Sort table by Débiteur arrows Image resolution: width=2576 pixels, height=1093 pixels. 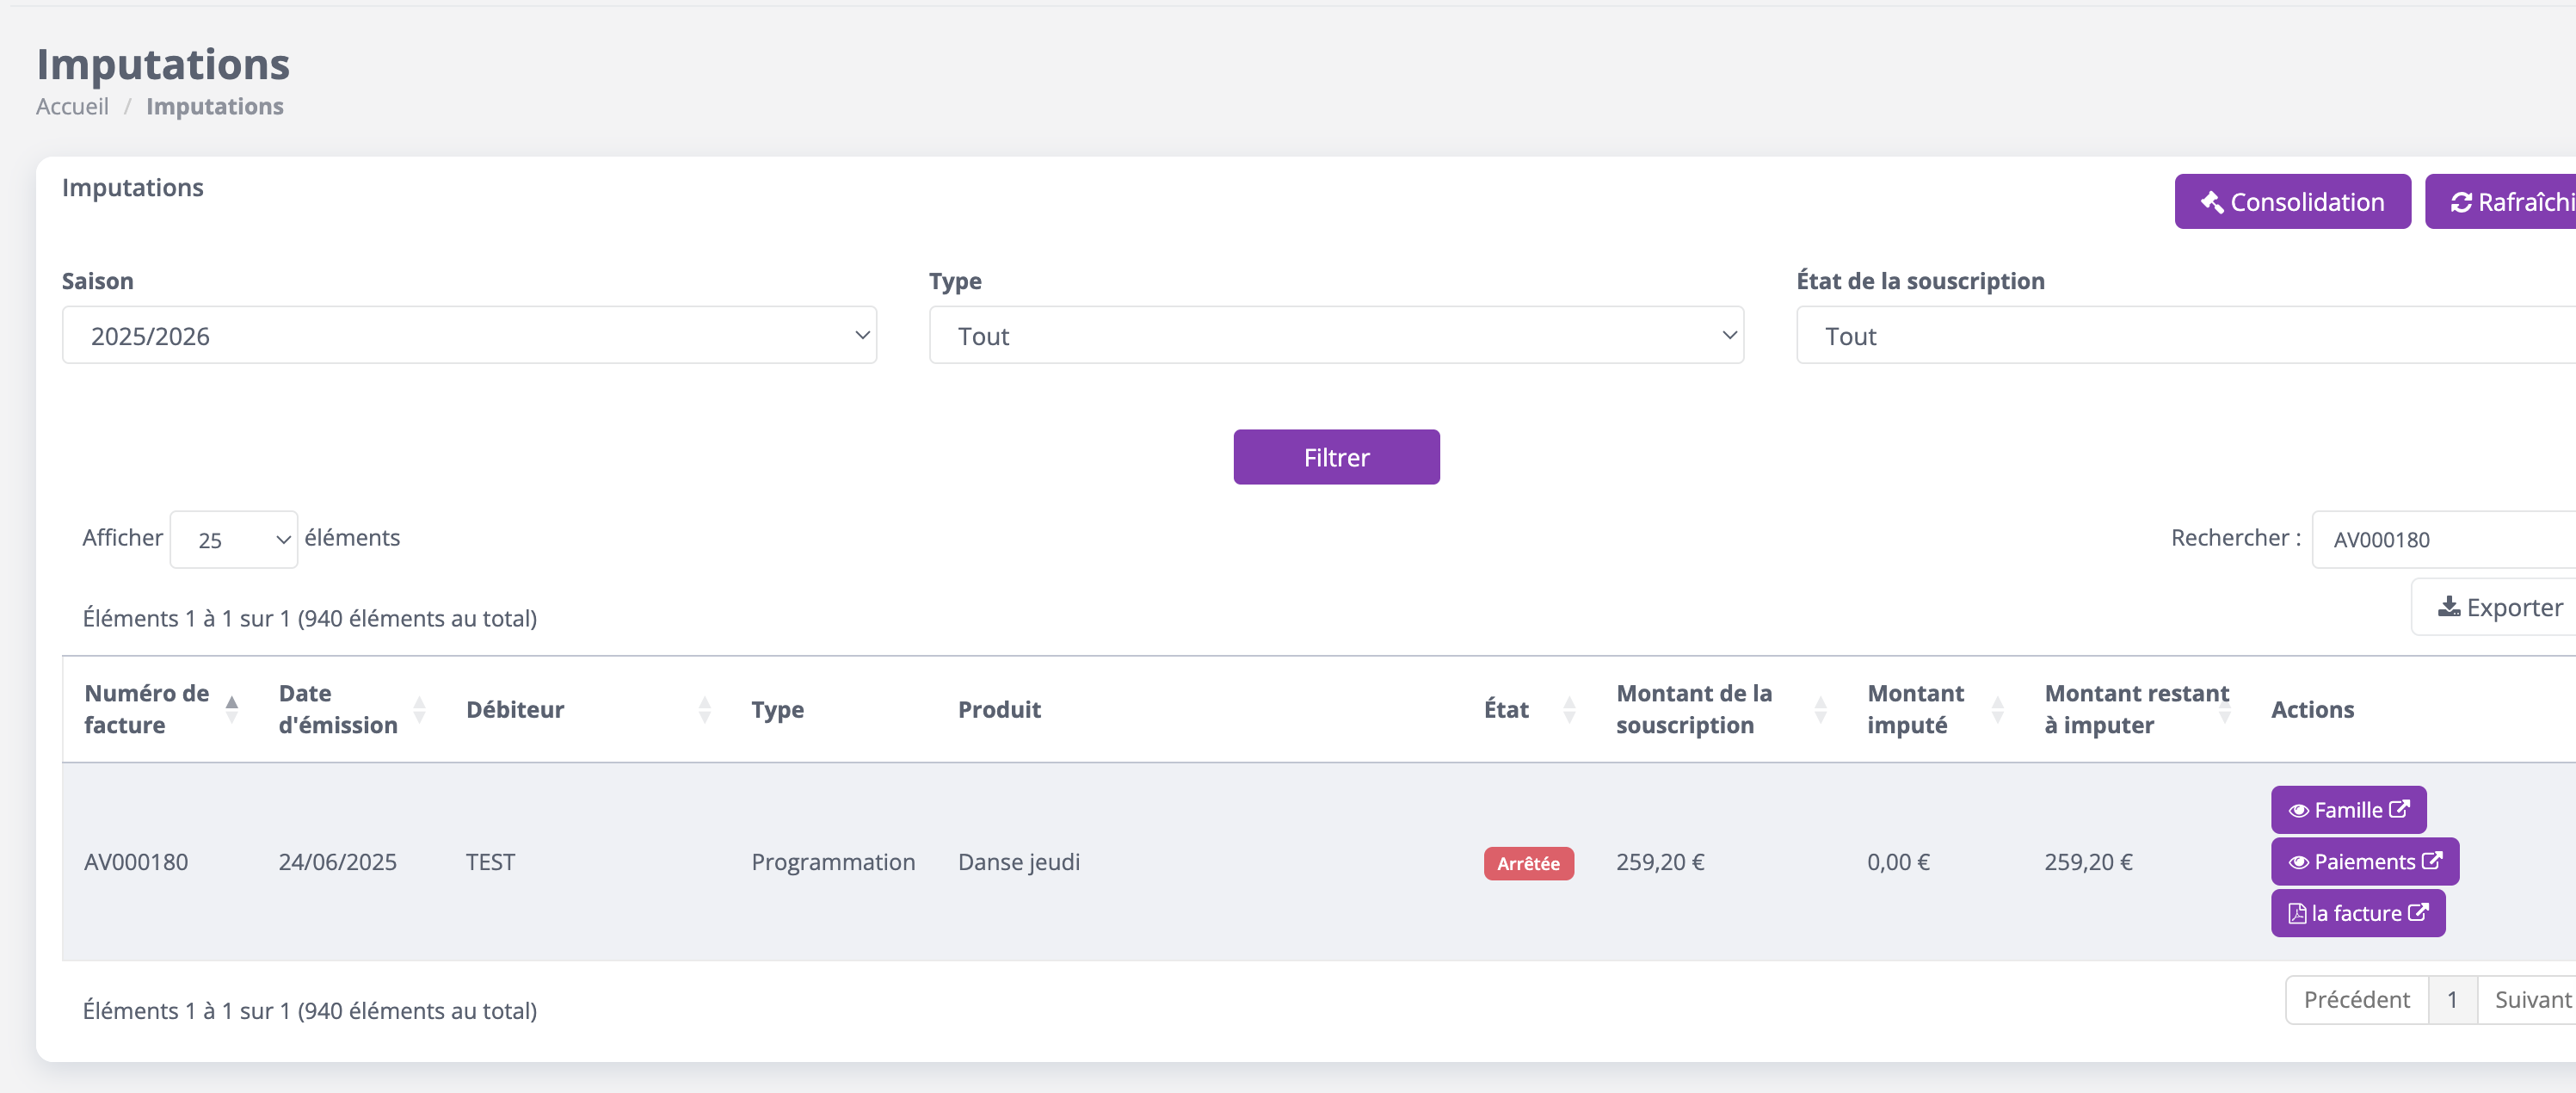(704, 709)
